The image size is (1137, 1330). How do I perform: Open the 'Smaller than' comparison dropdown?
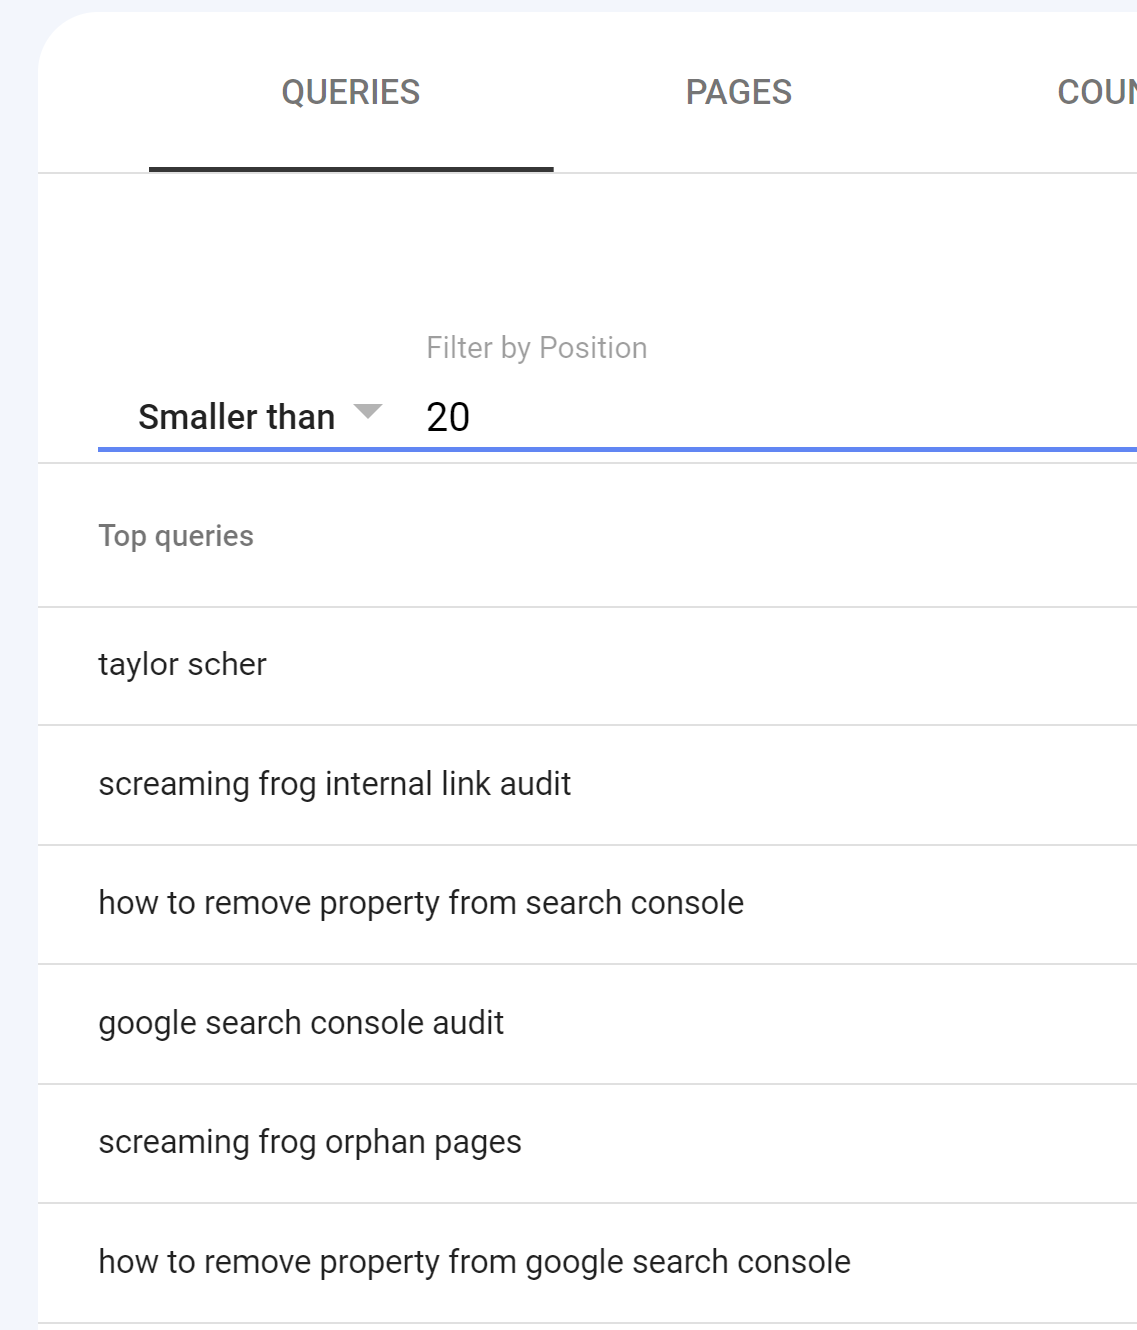(x=237, y=417)
